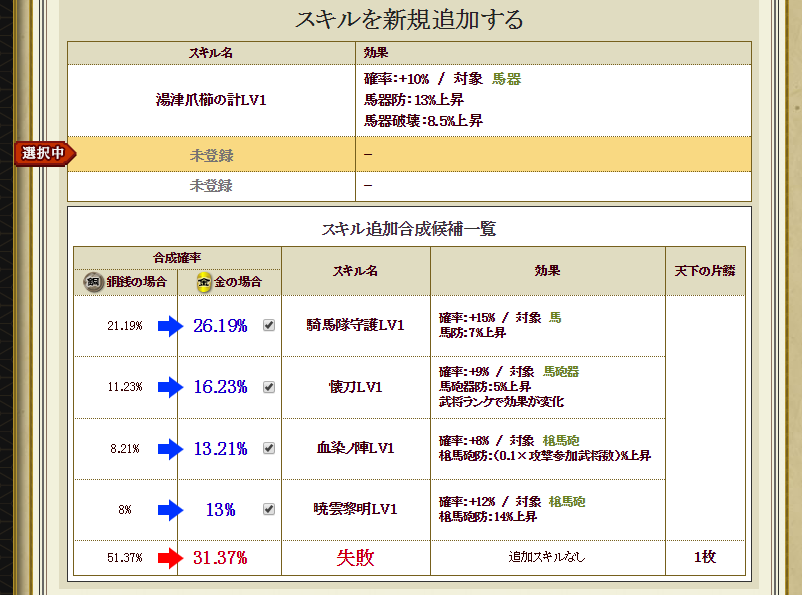
Task: Click the copper failure rate 51.37%
Action: 125,558
